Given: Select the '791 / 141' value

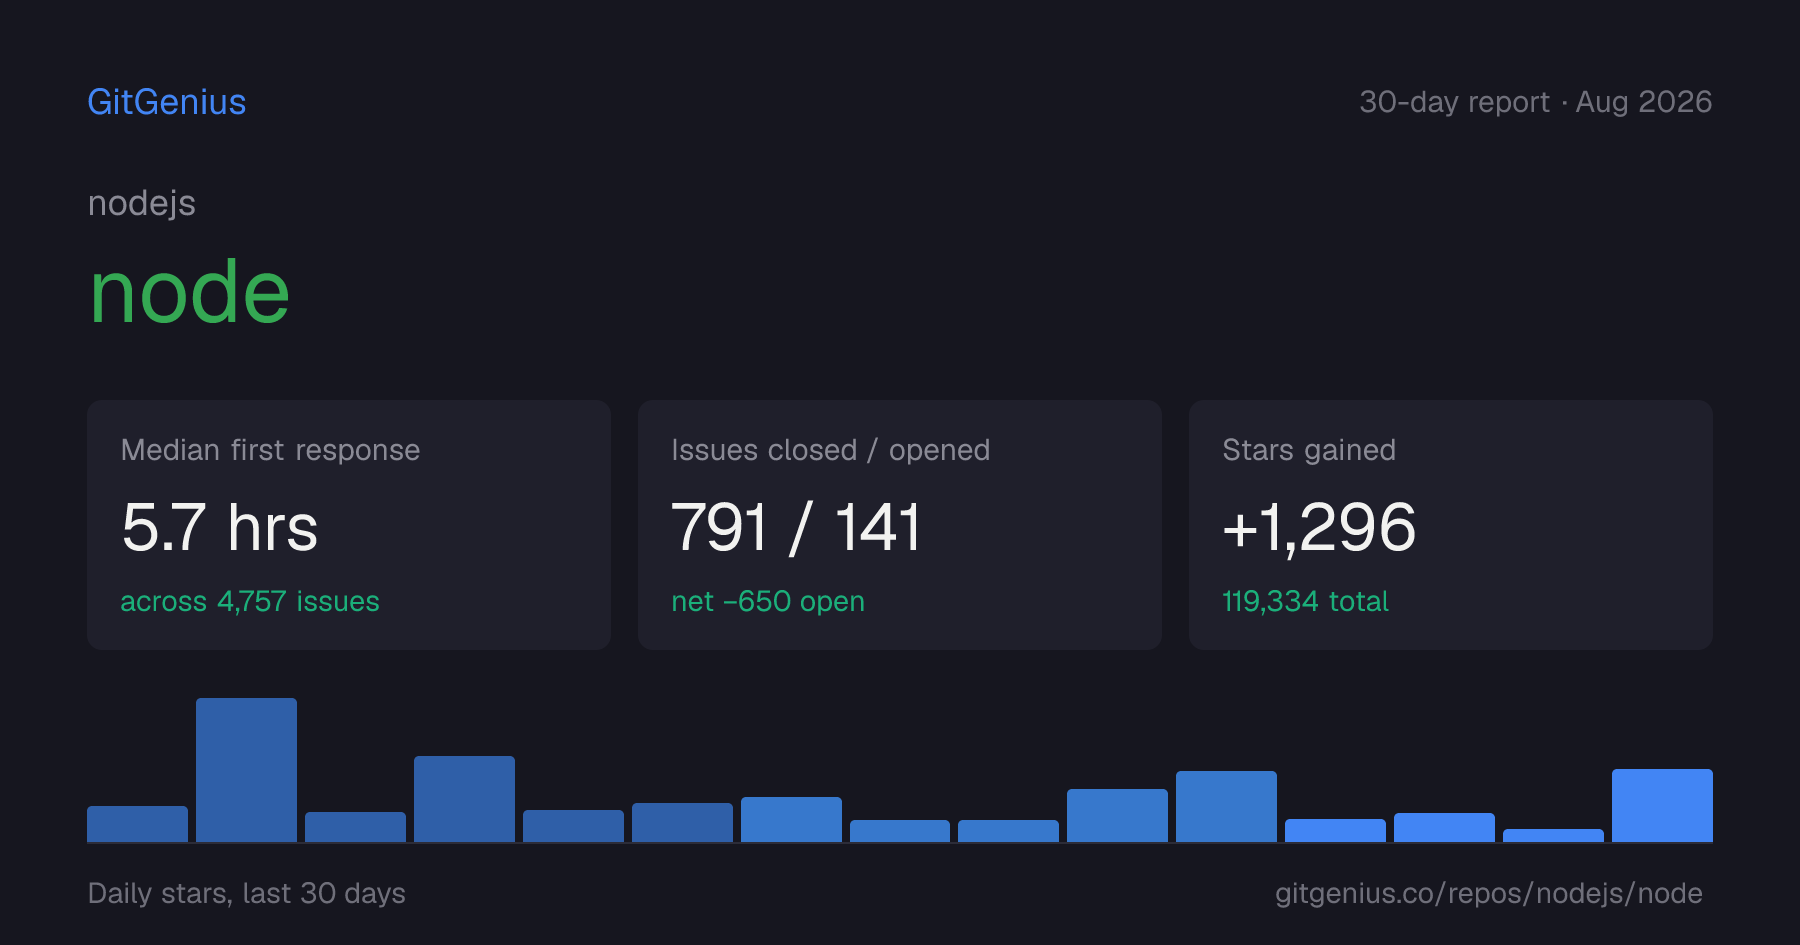Looking at the screenshot, I should point(796,527).
